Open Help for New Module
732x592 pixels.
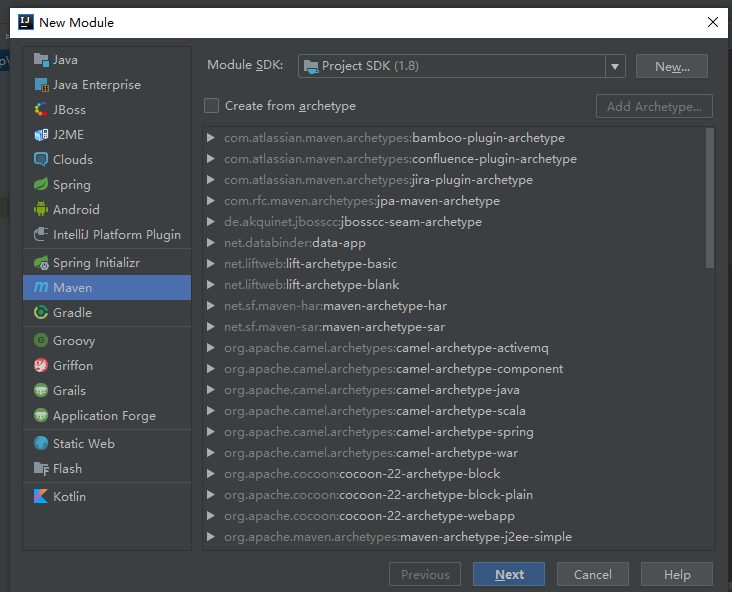(677, 574)
